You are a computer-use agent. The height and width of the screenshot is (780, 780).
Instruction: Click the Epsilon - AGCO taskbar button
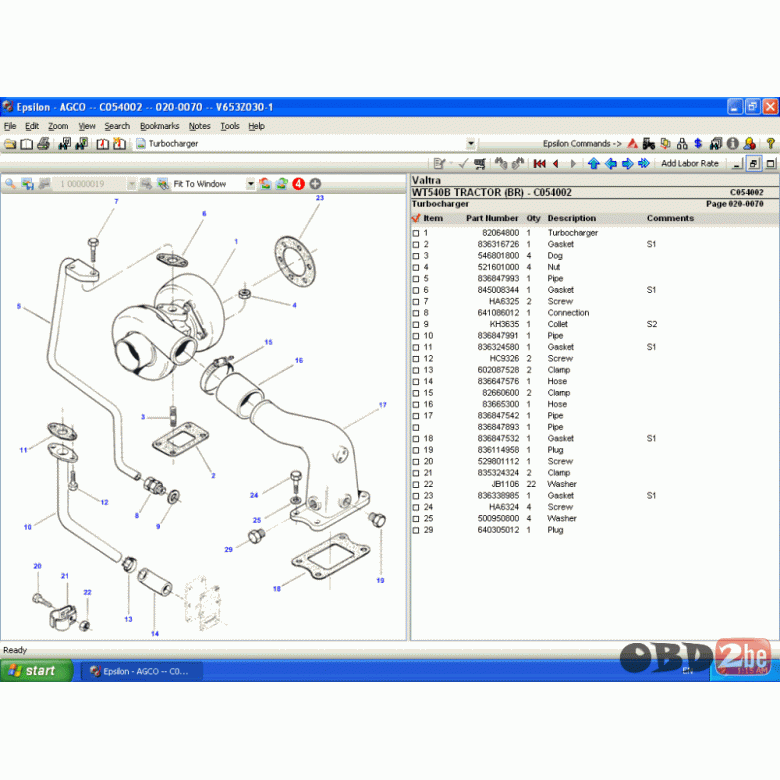(x=142, y=671)
